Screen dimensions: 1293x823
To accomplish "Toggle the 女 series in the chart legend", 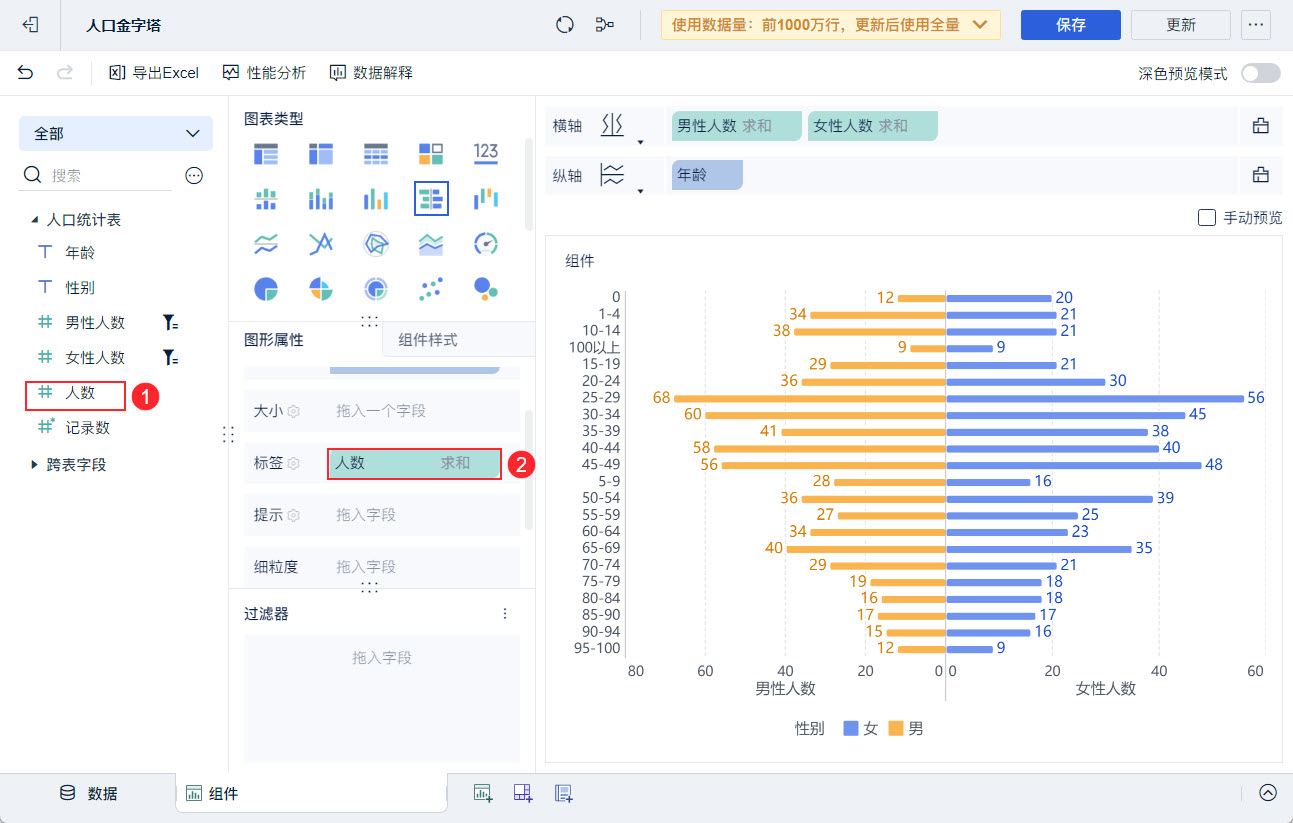I will tap(860, 729).
